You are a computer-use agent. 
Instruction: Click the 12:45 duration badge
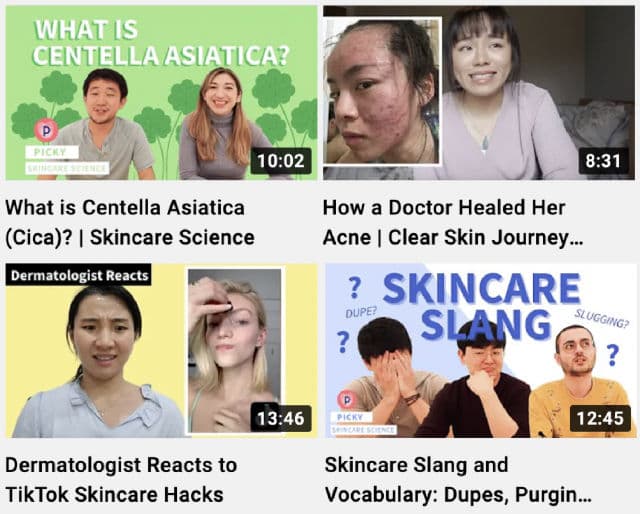tap(600, 418)
